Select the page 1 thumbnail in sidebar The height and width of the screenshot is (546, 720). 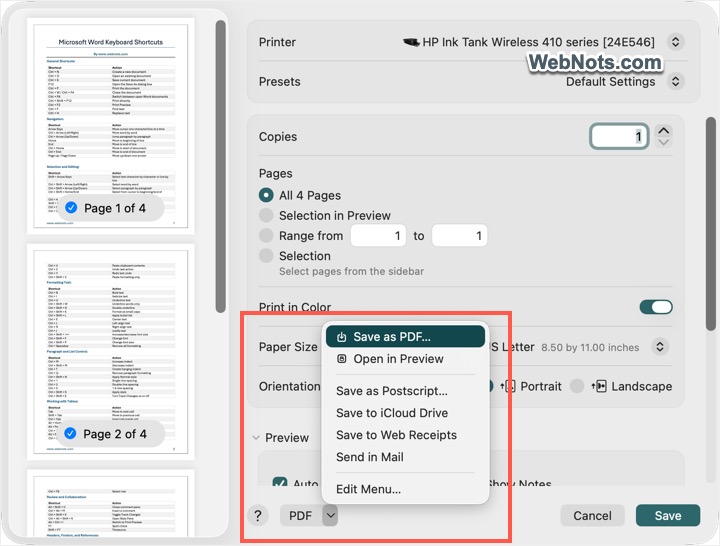111,126
